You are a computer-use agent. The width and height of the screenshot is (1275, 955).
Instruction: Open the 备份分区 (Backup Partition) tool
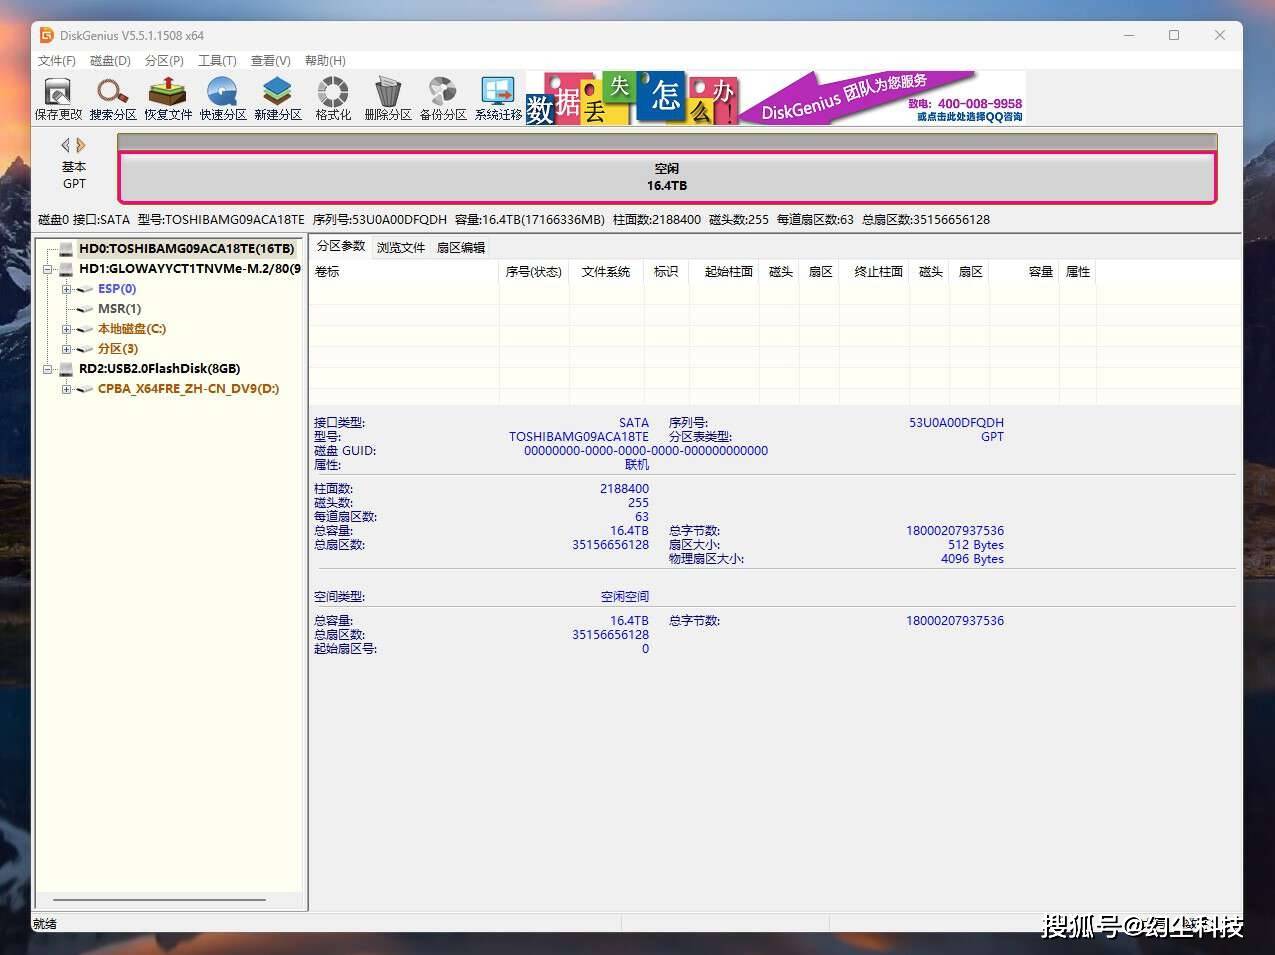(442, 97)
